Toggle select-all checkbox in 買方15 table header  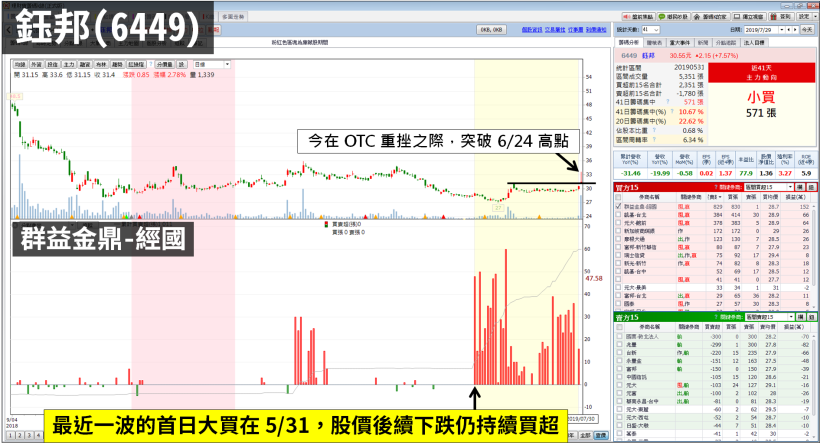619,197
